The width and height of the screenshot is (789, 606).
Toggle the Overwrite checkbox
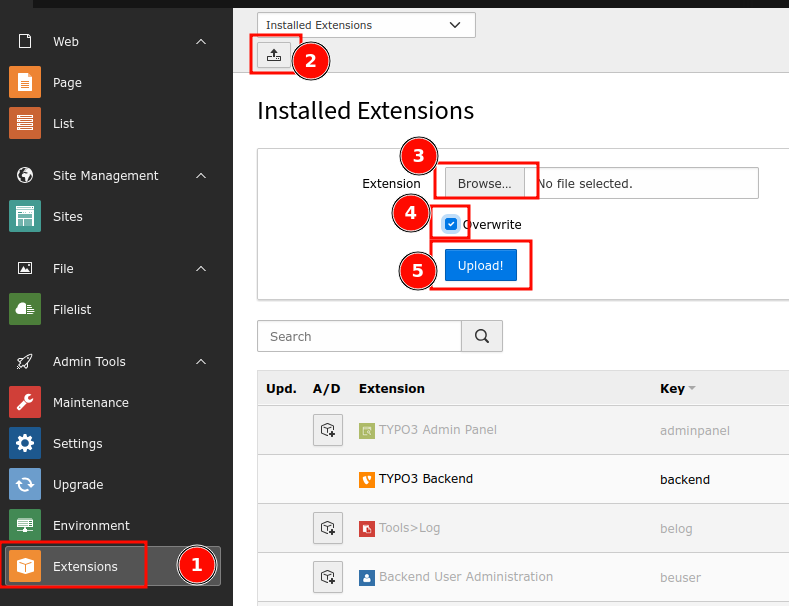tap(451, 224)
